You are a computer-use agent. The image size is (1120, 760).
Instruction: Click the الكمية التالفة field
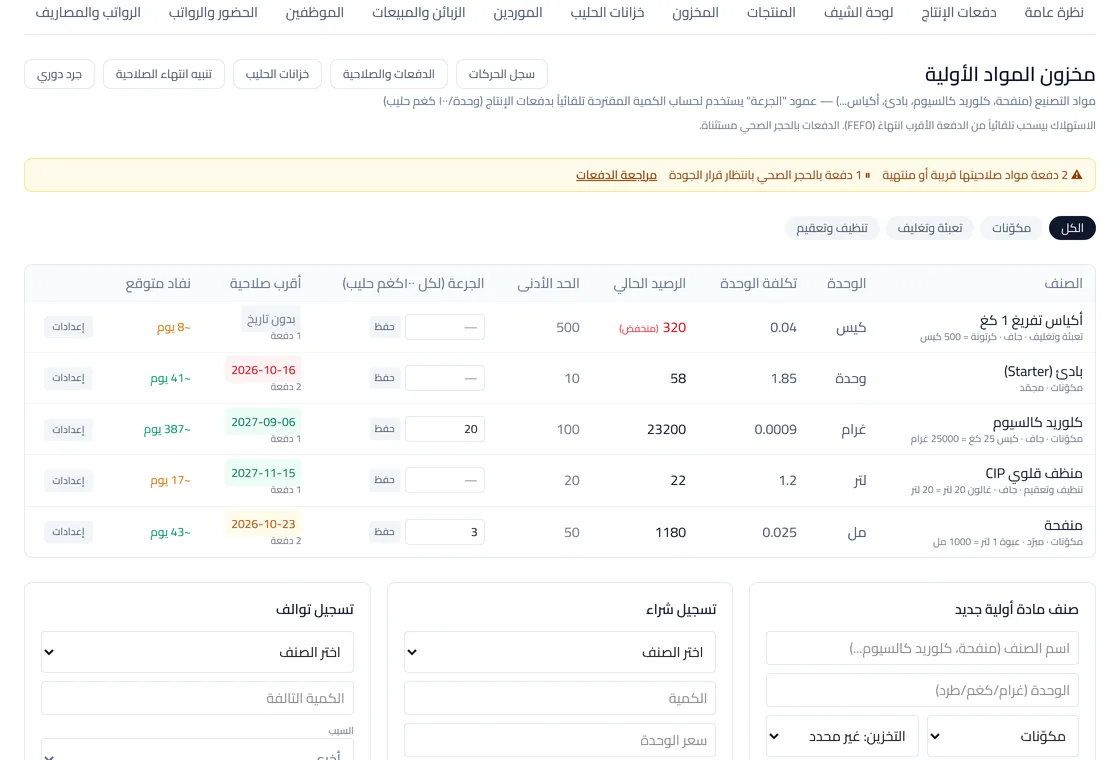click(197, 698)
